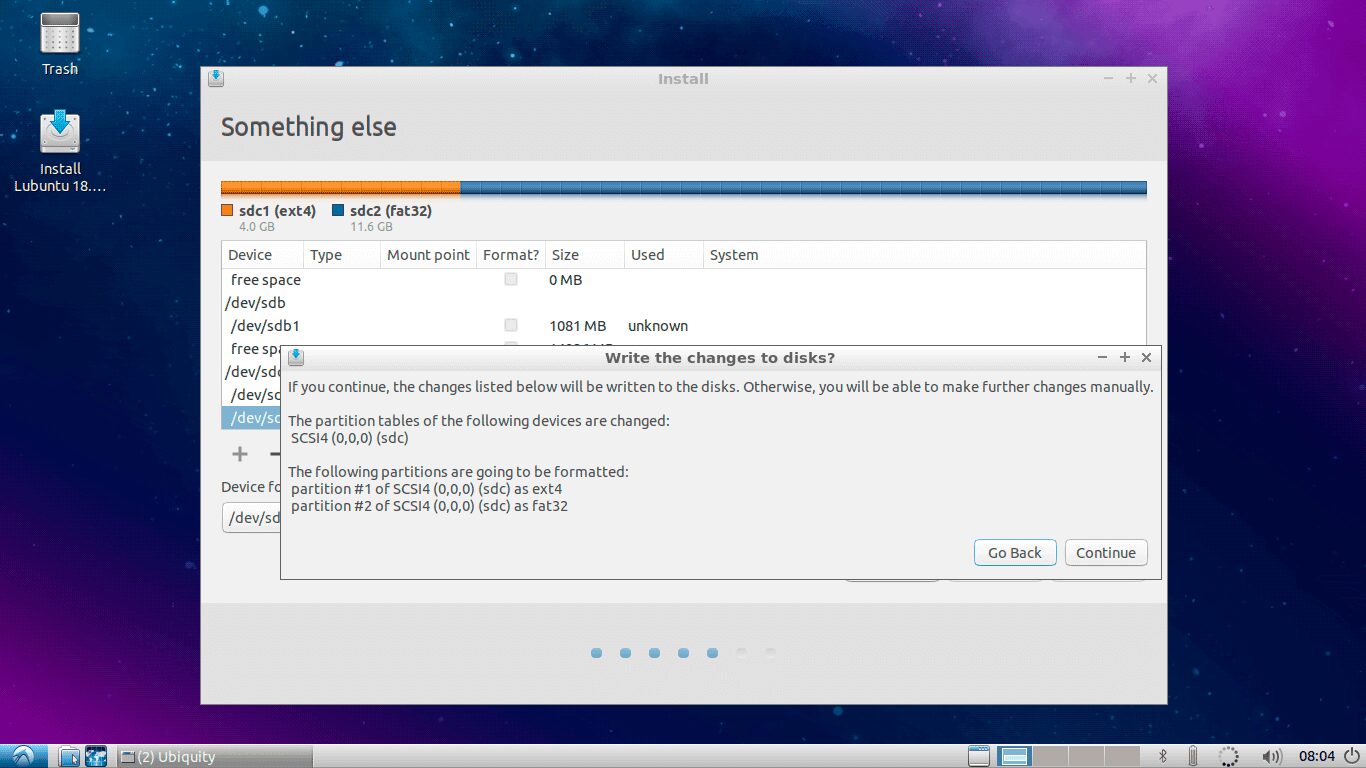Image resolution: width=1366 pixels, height=768 pixels.
Task: Adjust sound via the volume tray icon
Action: (1271, 756)
